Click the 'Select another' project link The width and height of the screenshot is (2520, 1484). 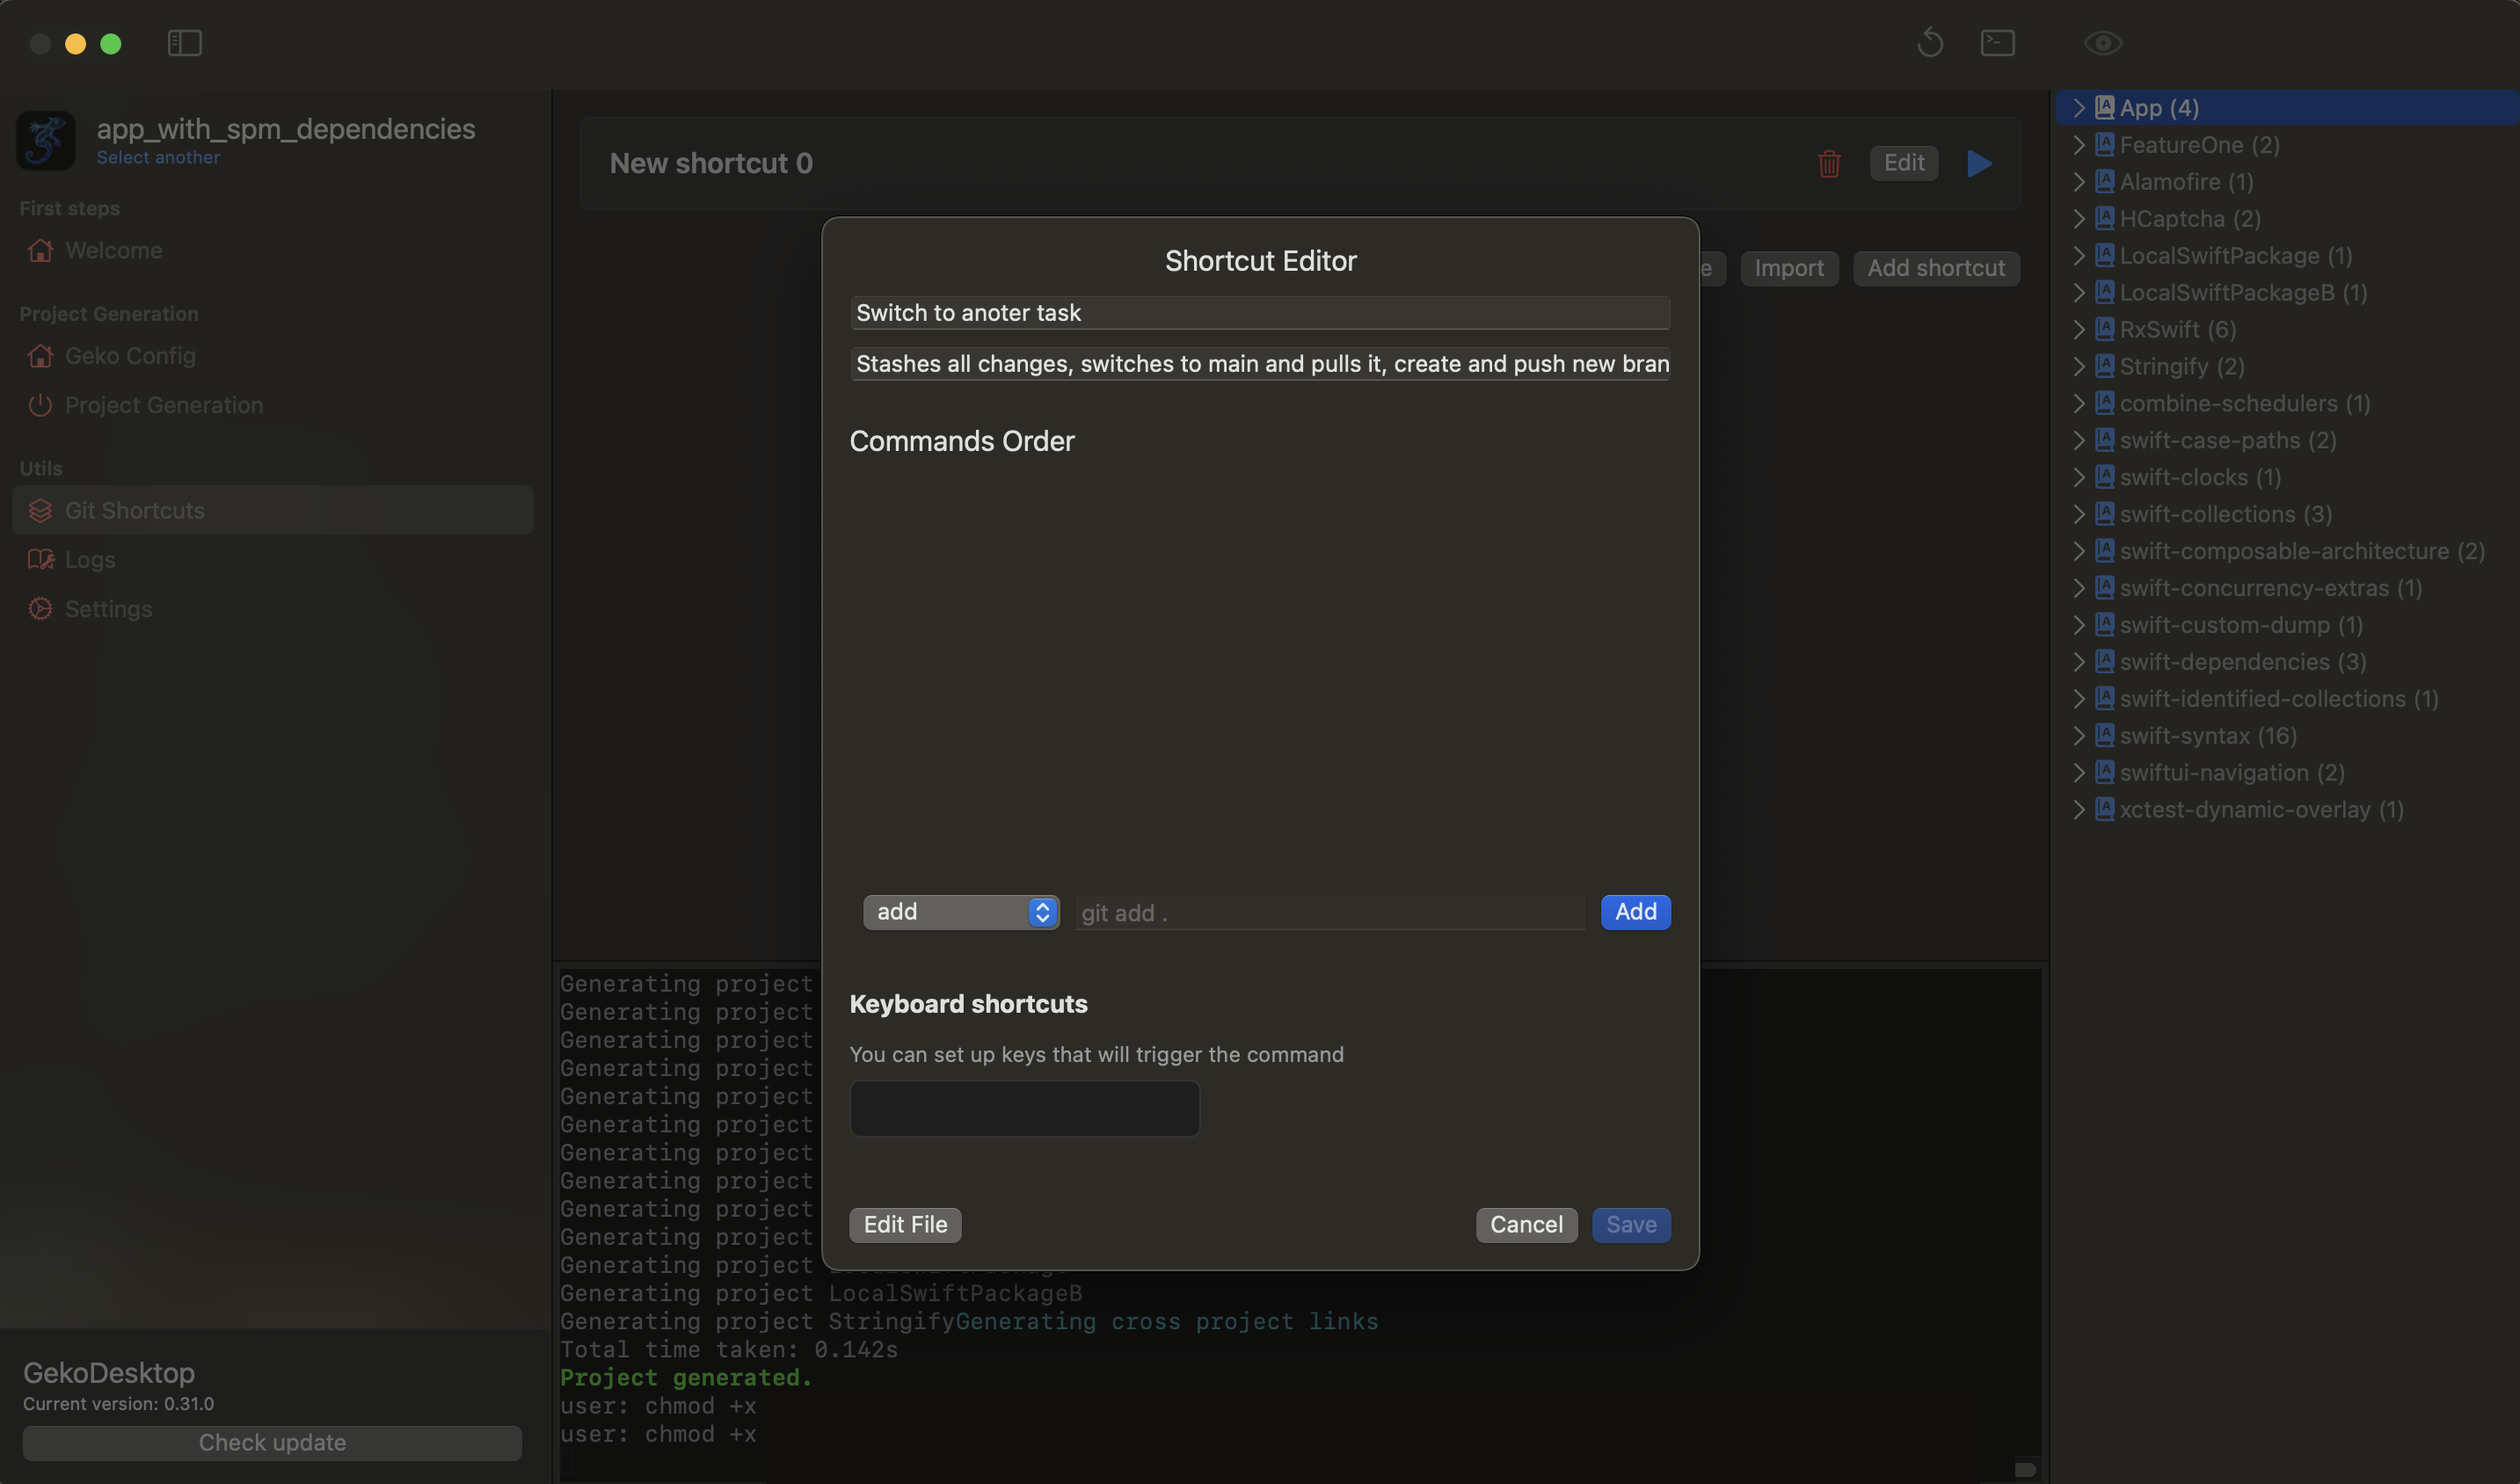pos(158,158)
